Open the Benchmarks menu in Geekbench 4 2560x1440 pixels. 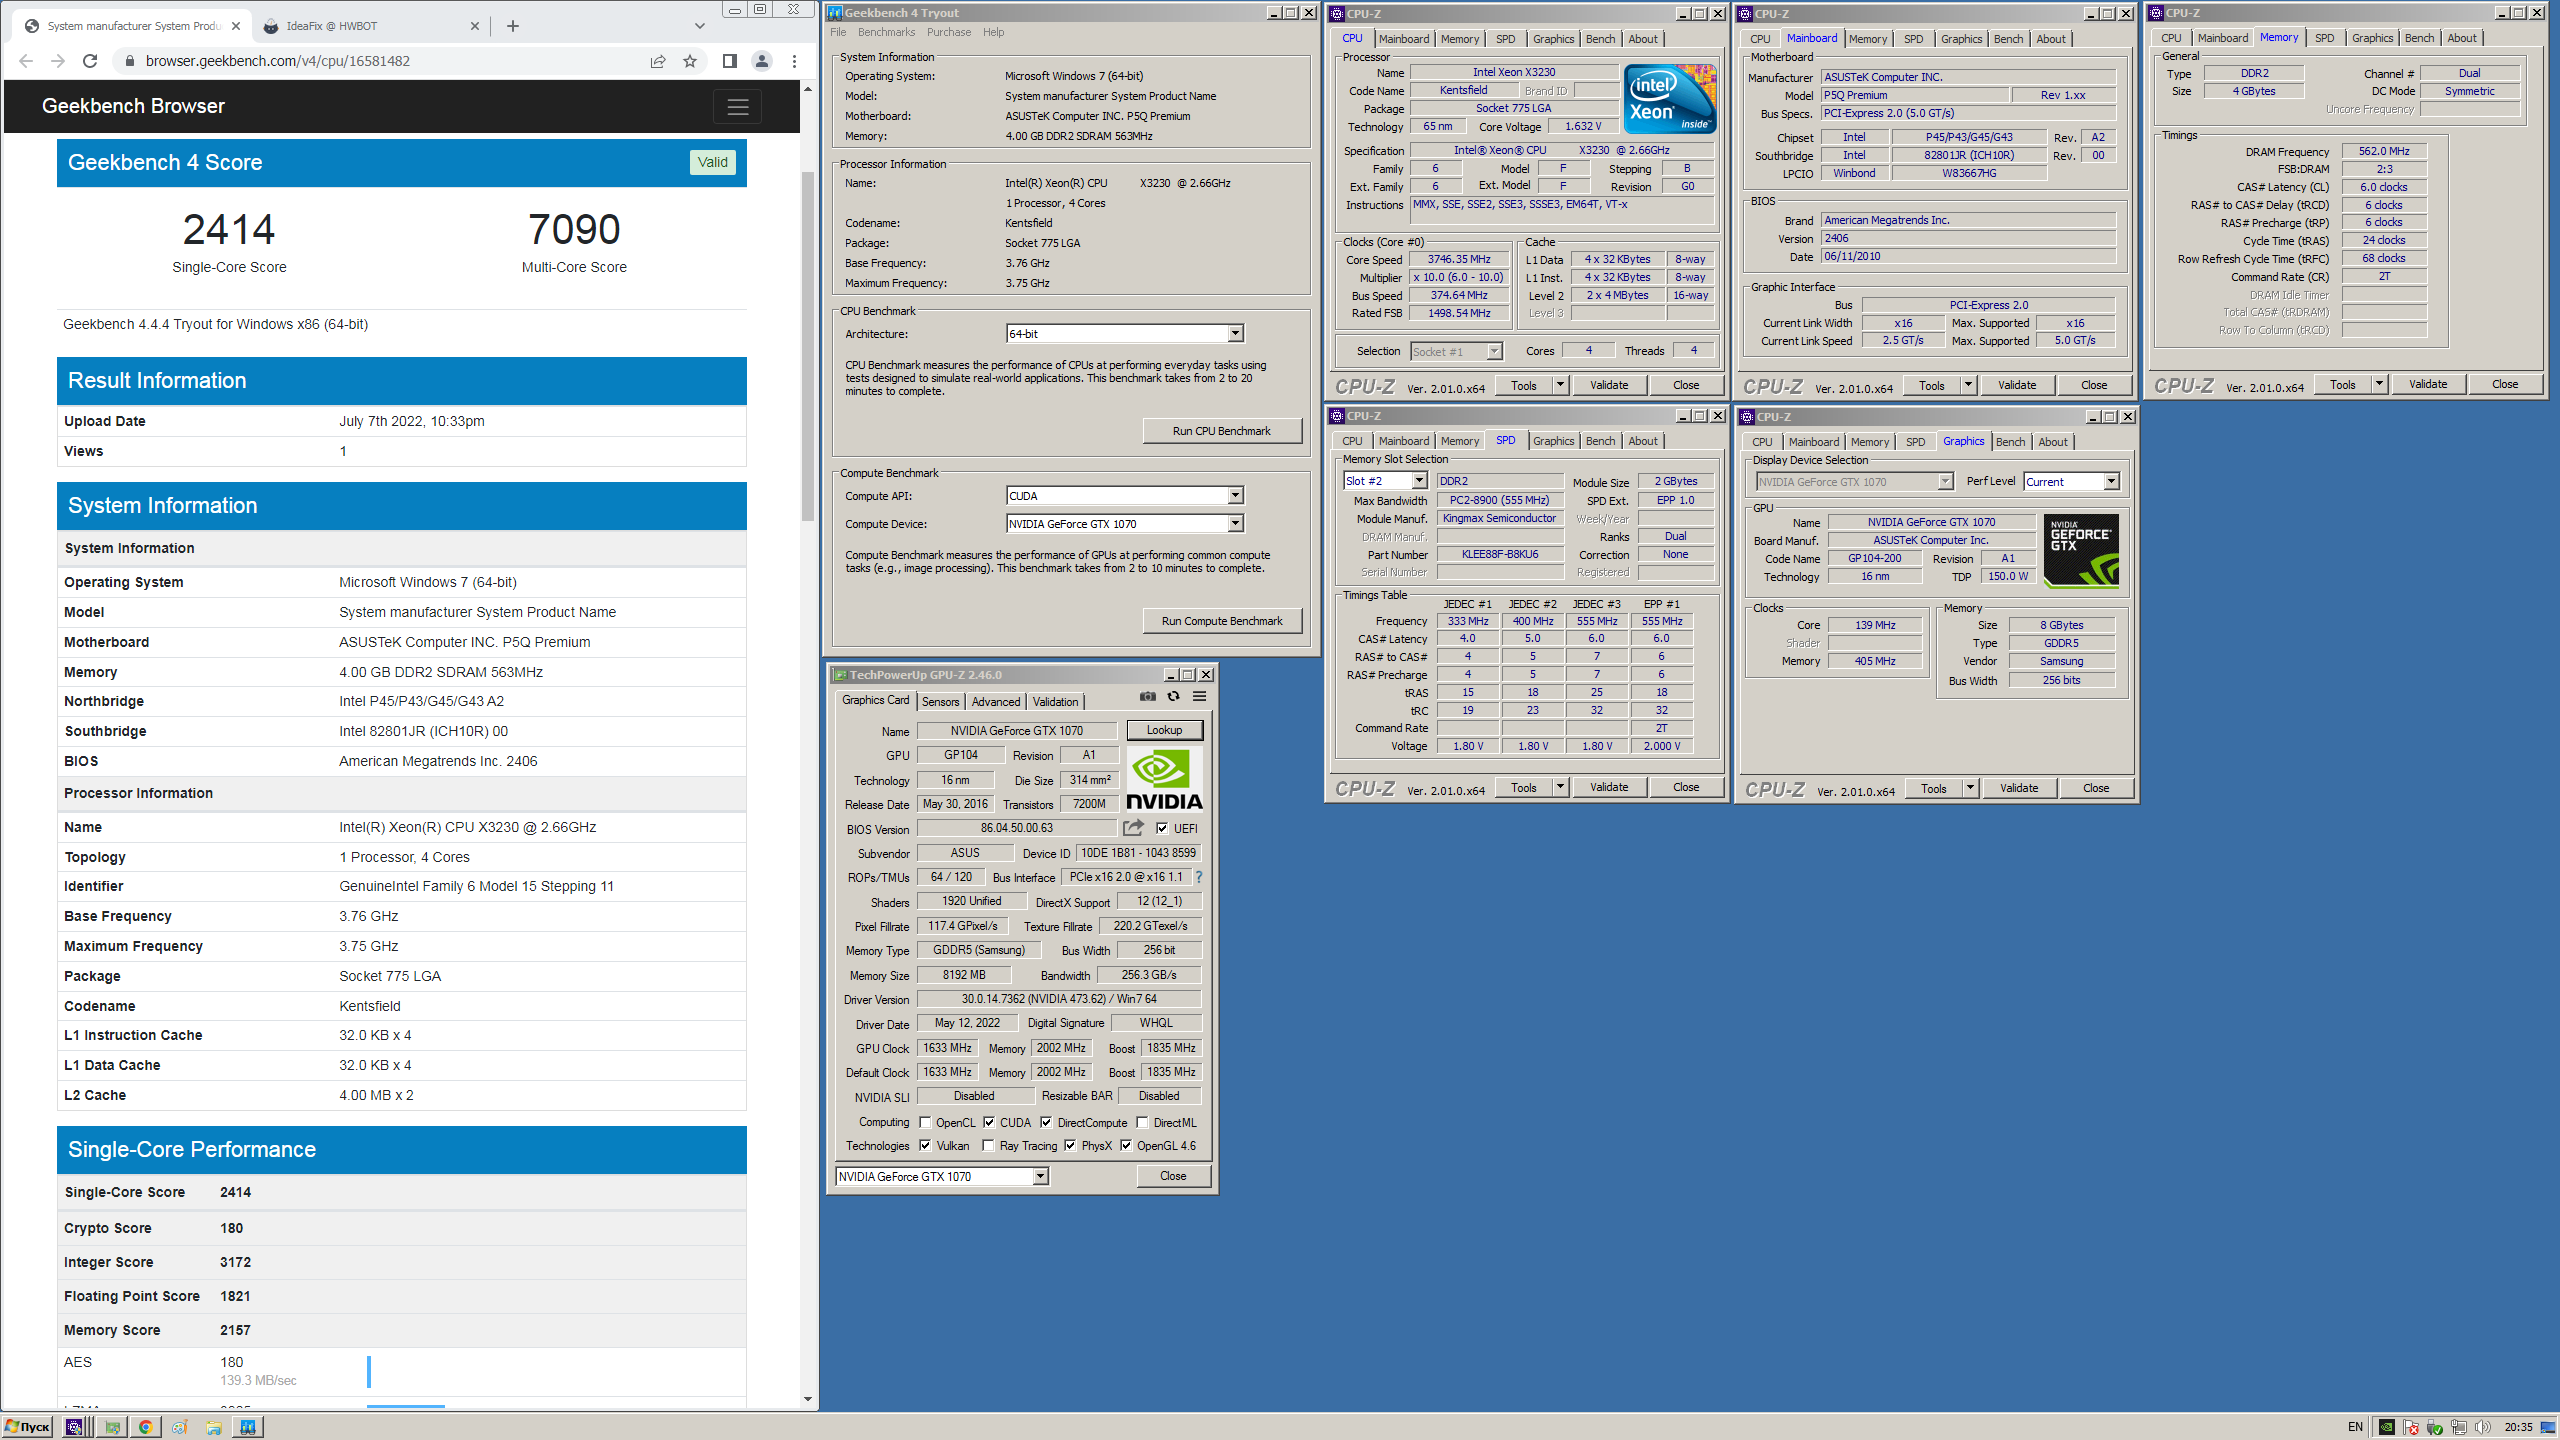886,32
